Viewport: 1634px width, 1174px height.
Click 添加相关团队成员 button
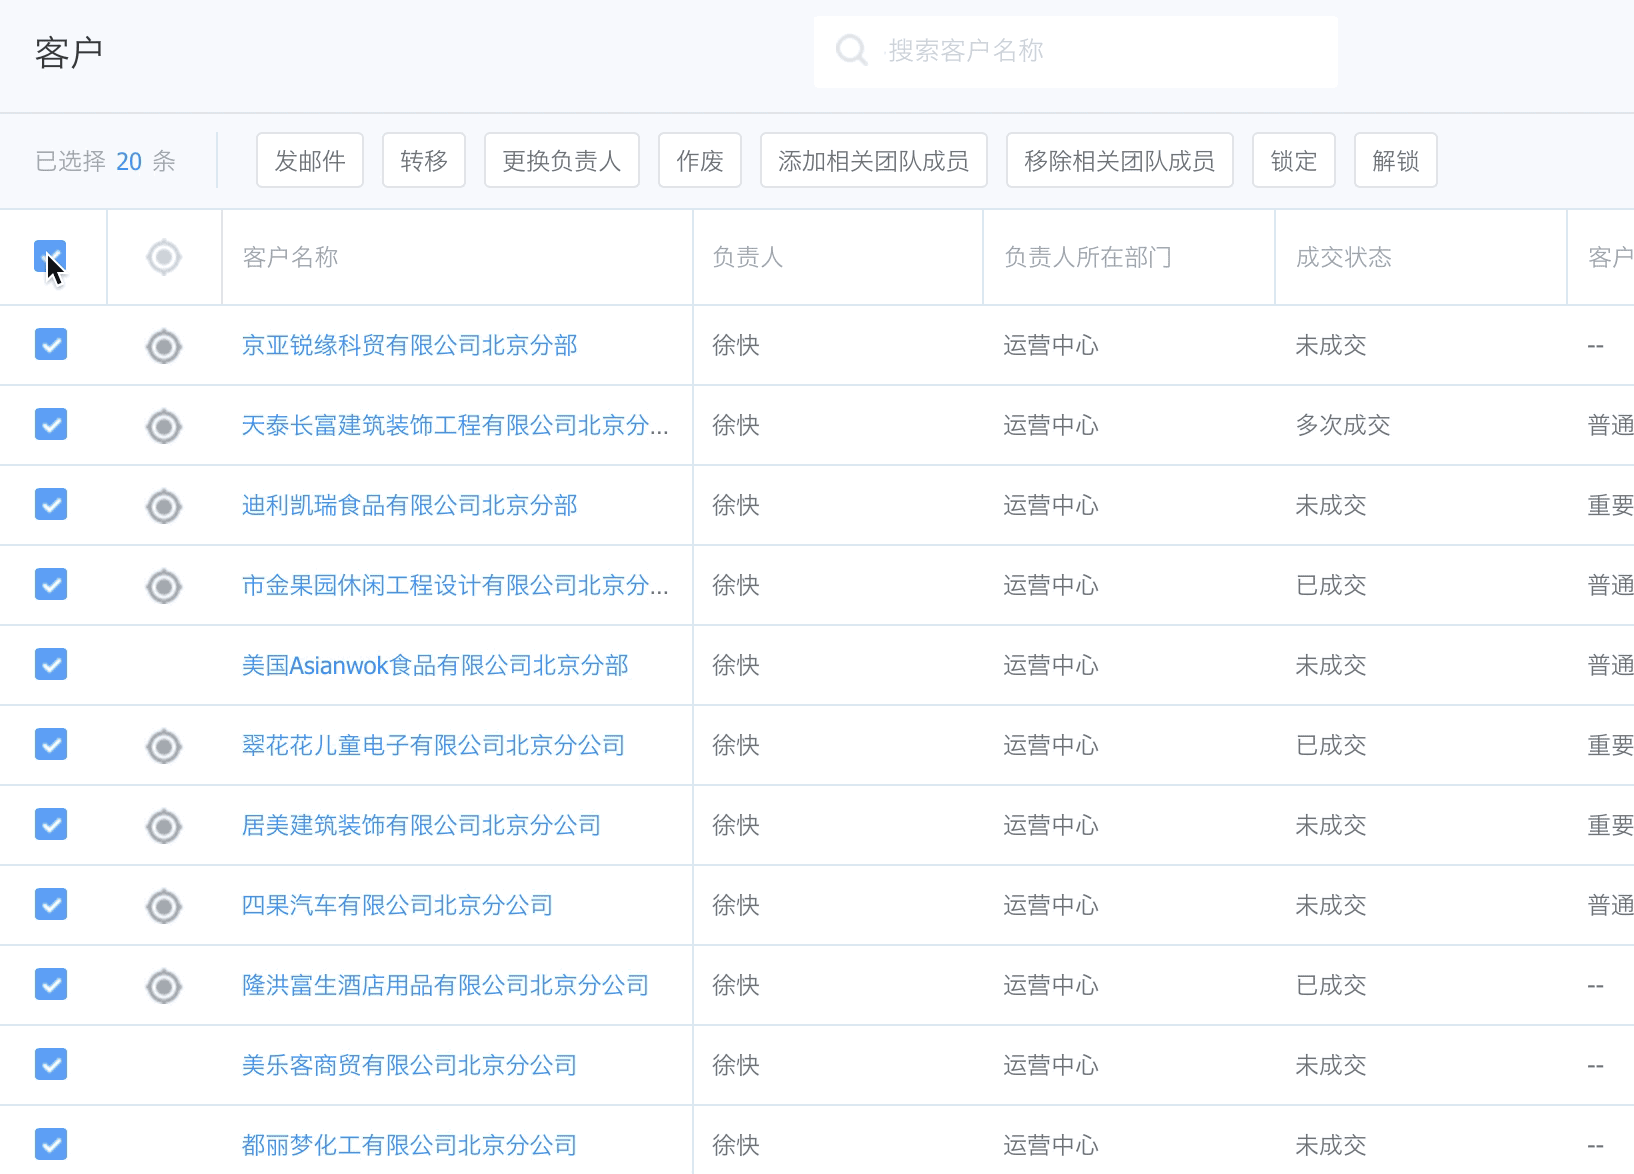[x=873, y=160]
